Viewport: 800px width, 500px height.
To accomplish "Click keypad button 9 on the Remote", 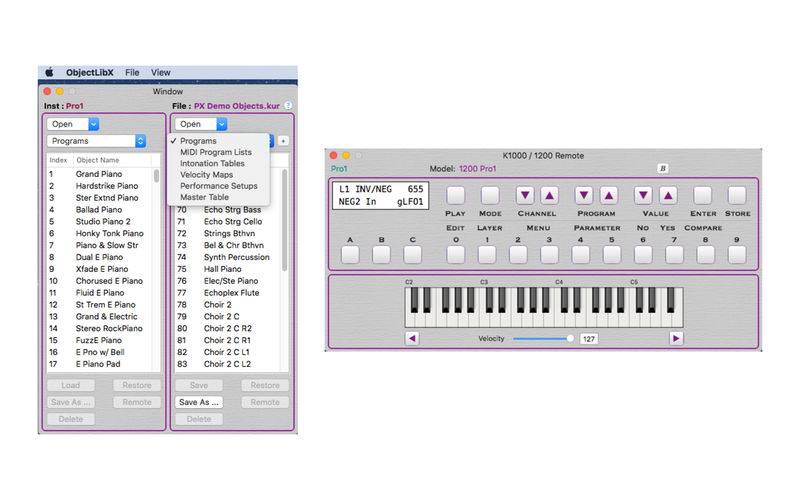I will point(737,255).
